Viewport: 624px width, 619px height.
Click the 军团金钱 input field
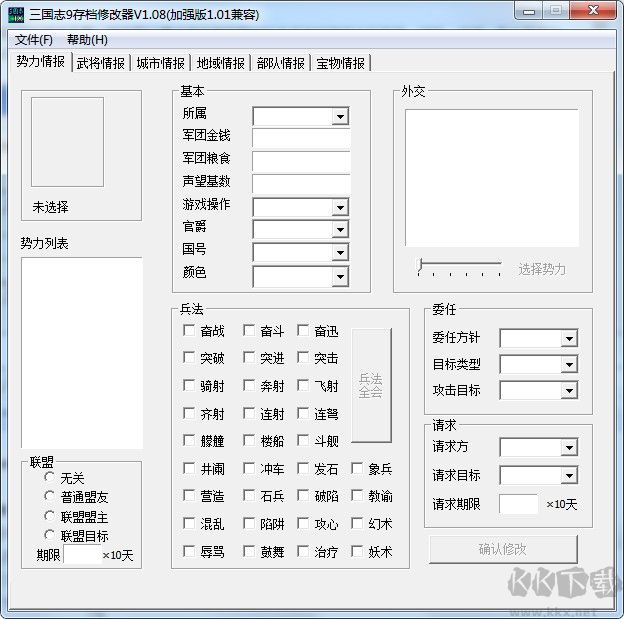301,138
